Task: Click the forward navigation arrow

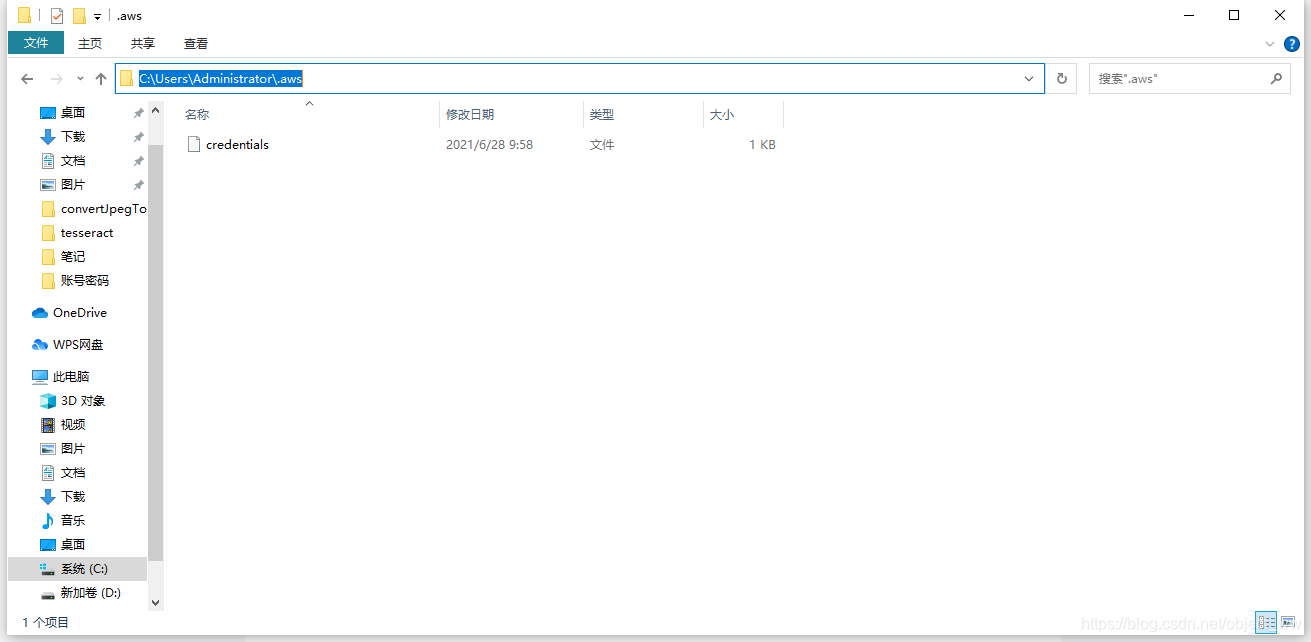Action: [57, 79]
